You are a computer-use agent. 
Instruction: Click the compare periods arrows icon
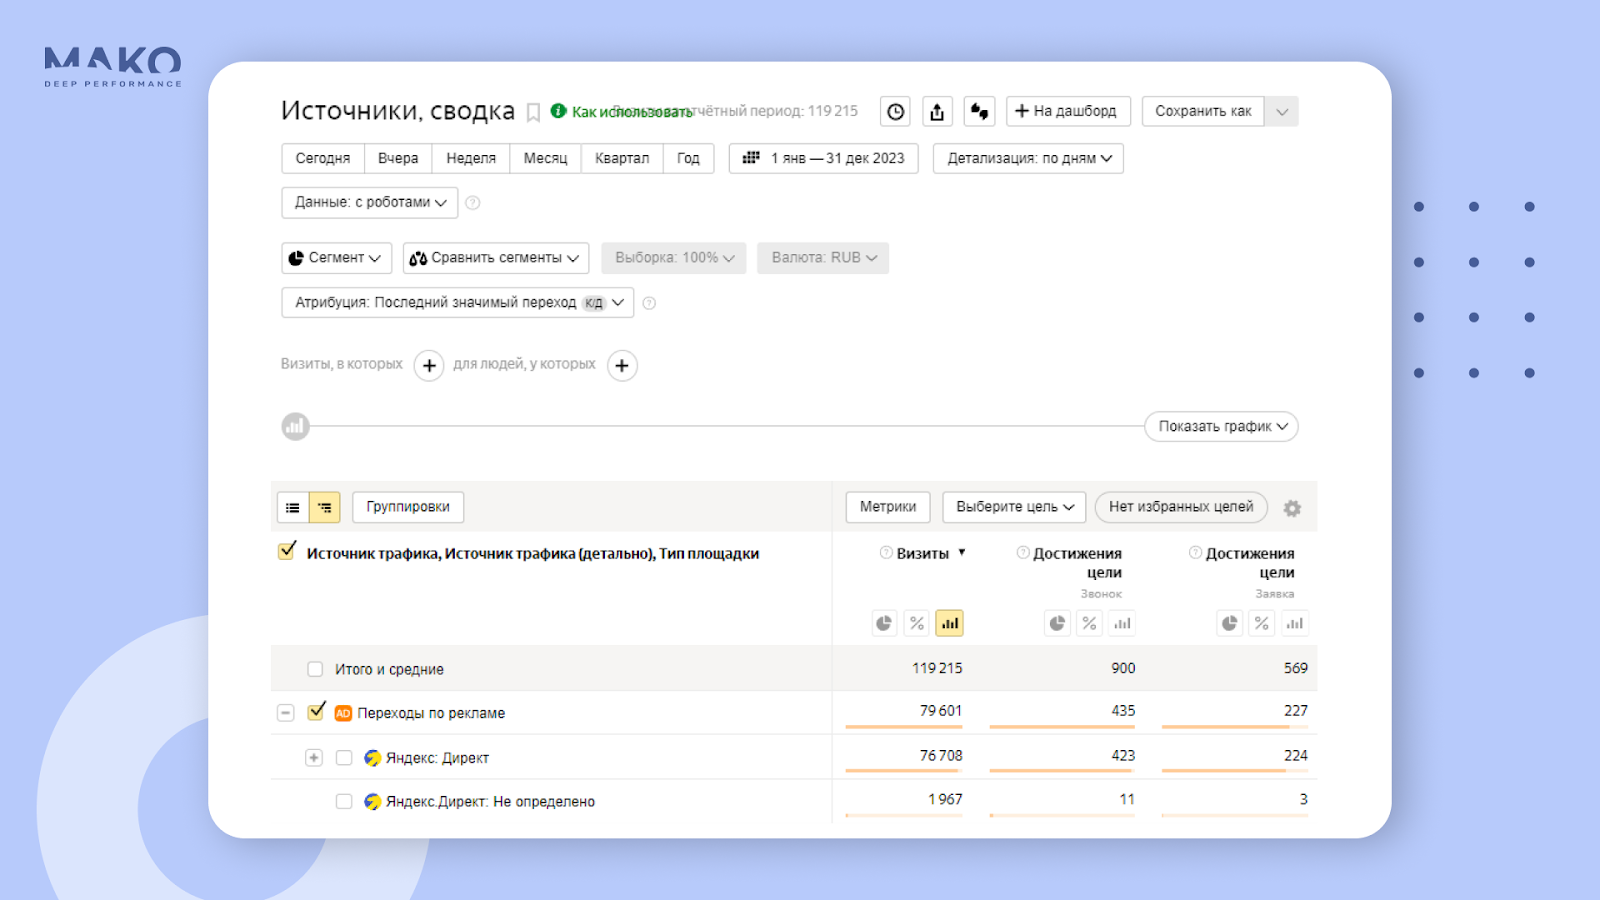click(979, 112)
